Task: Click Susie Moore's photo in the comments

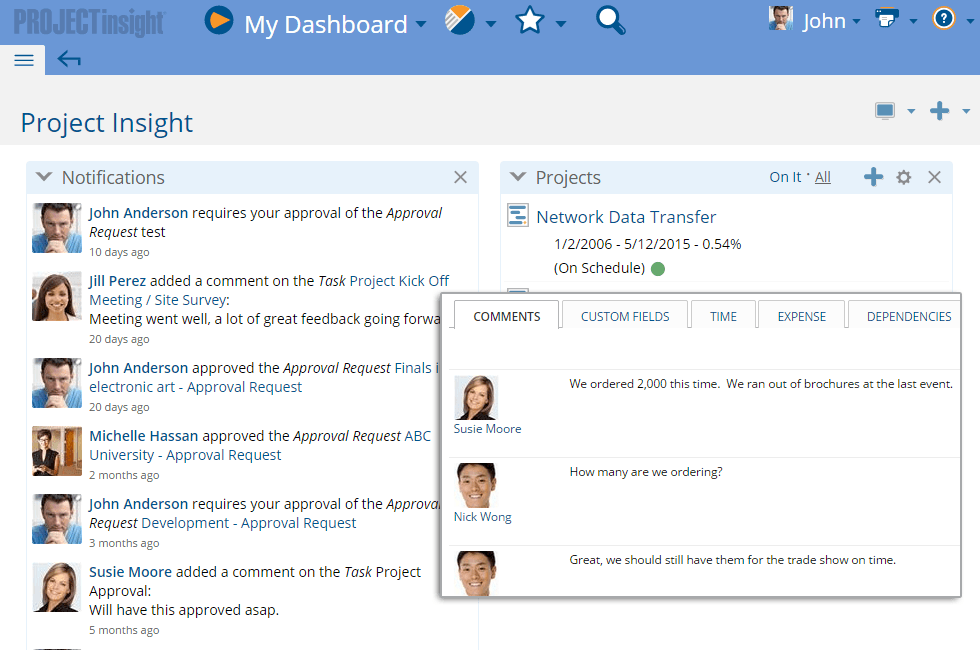Action: (476, 398)
